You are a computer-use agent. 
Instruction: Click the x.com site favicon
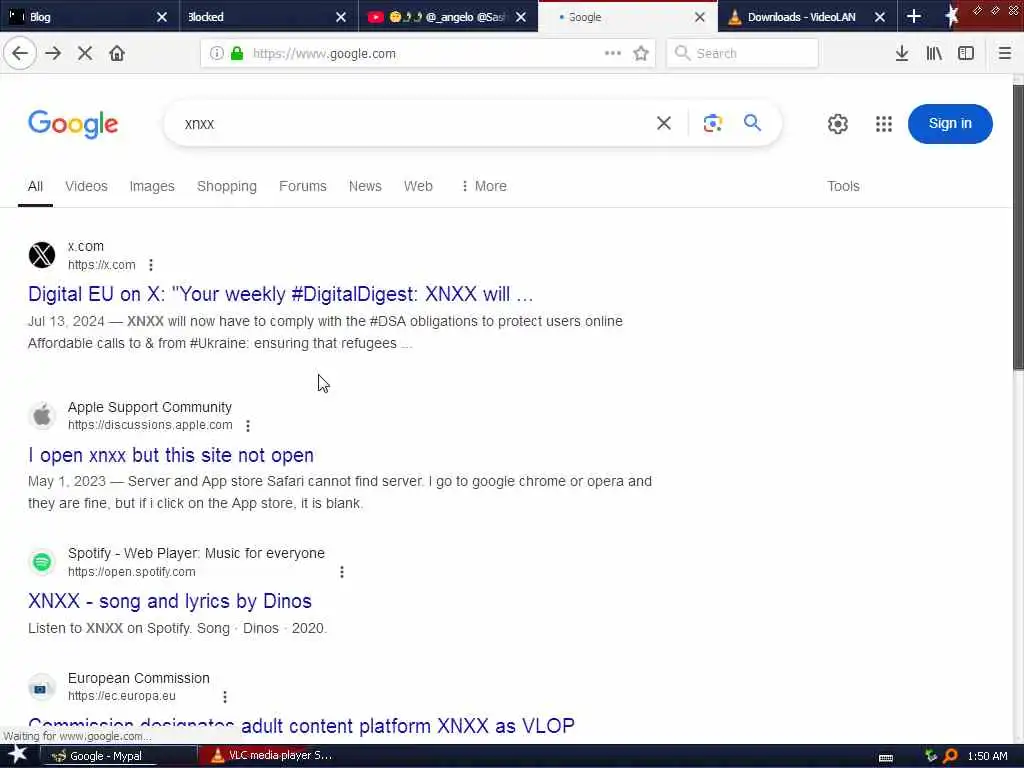42,255
